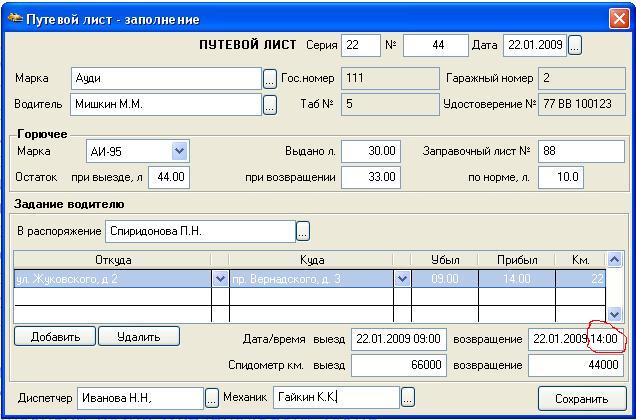Focus the Выдано л. field
The height and width of the screenshot is (420, 636).
point(370,151)
